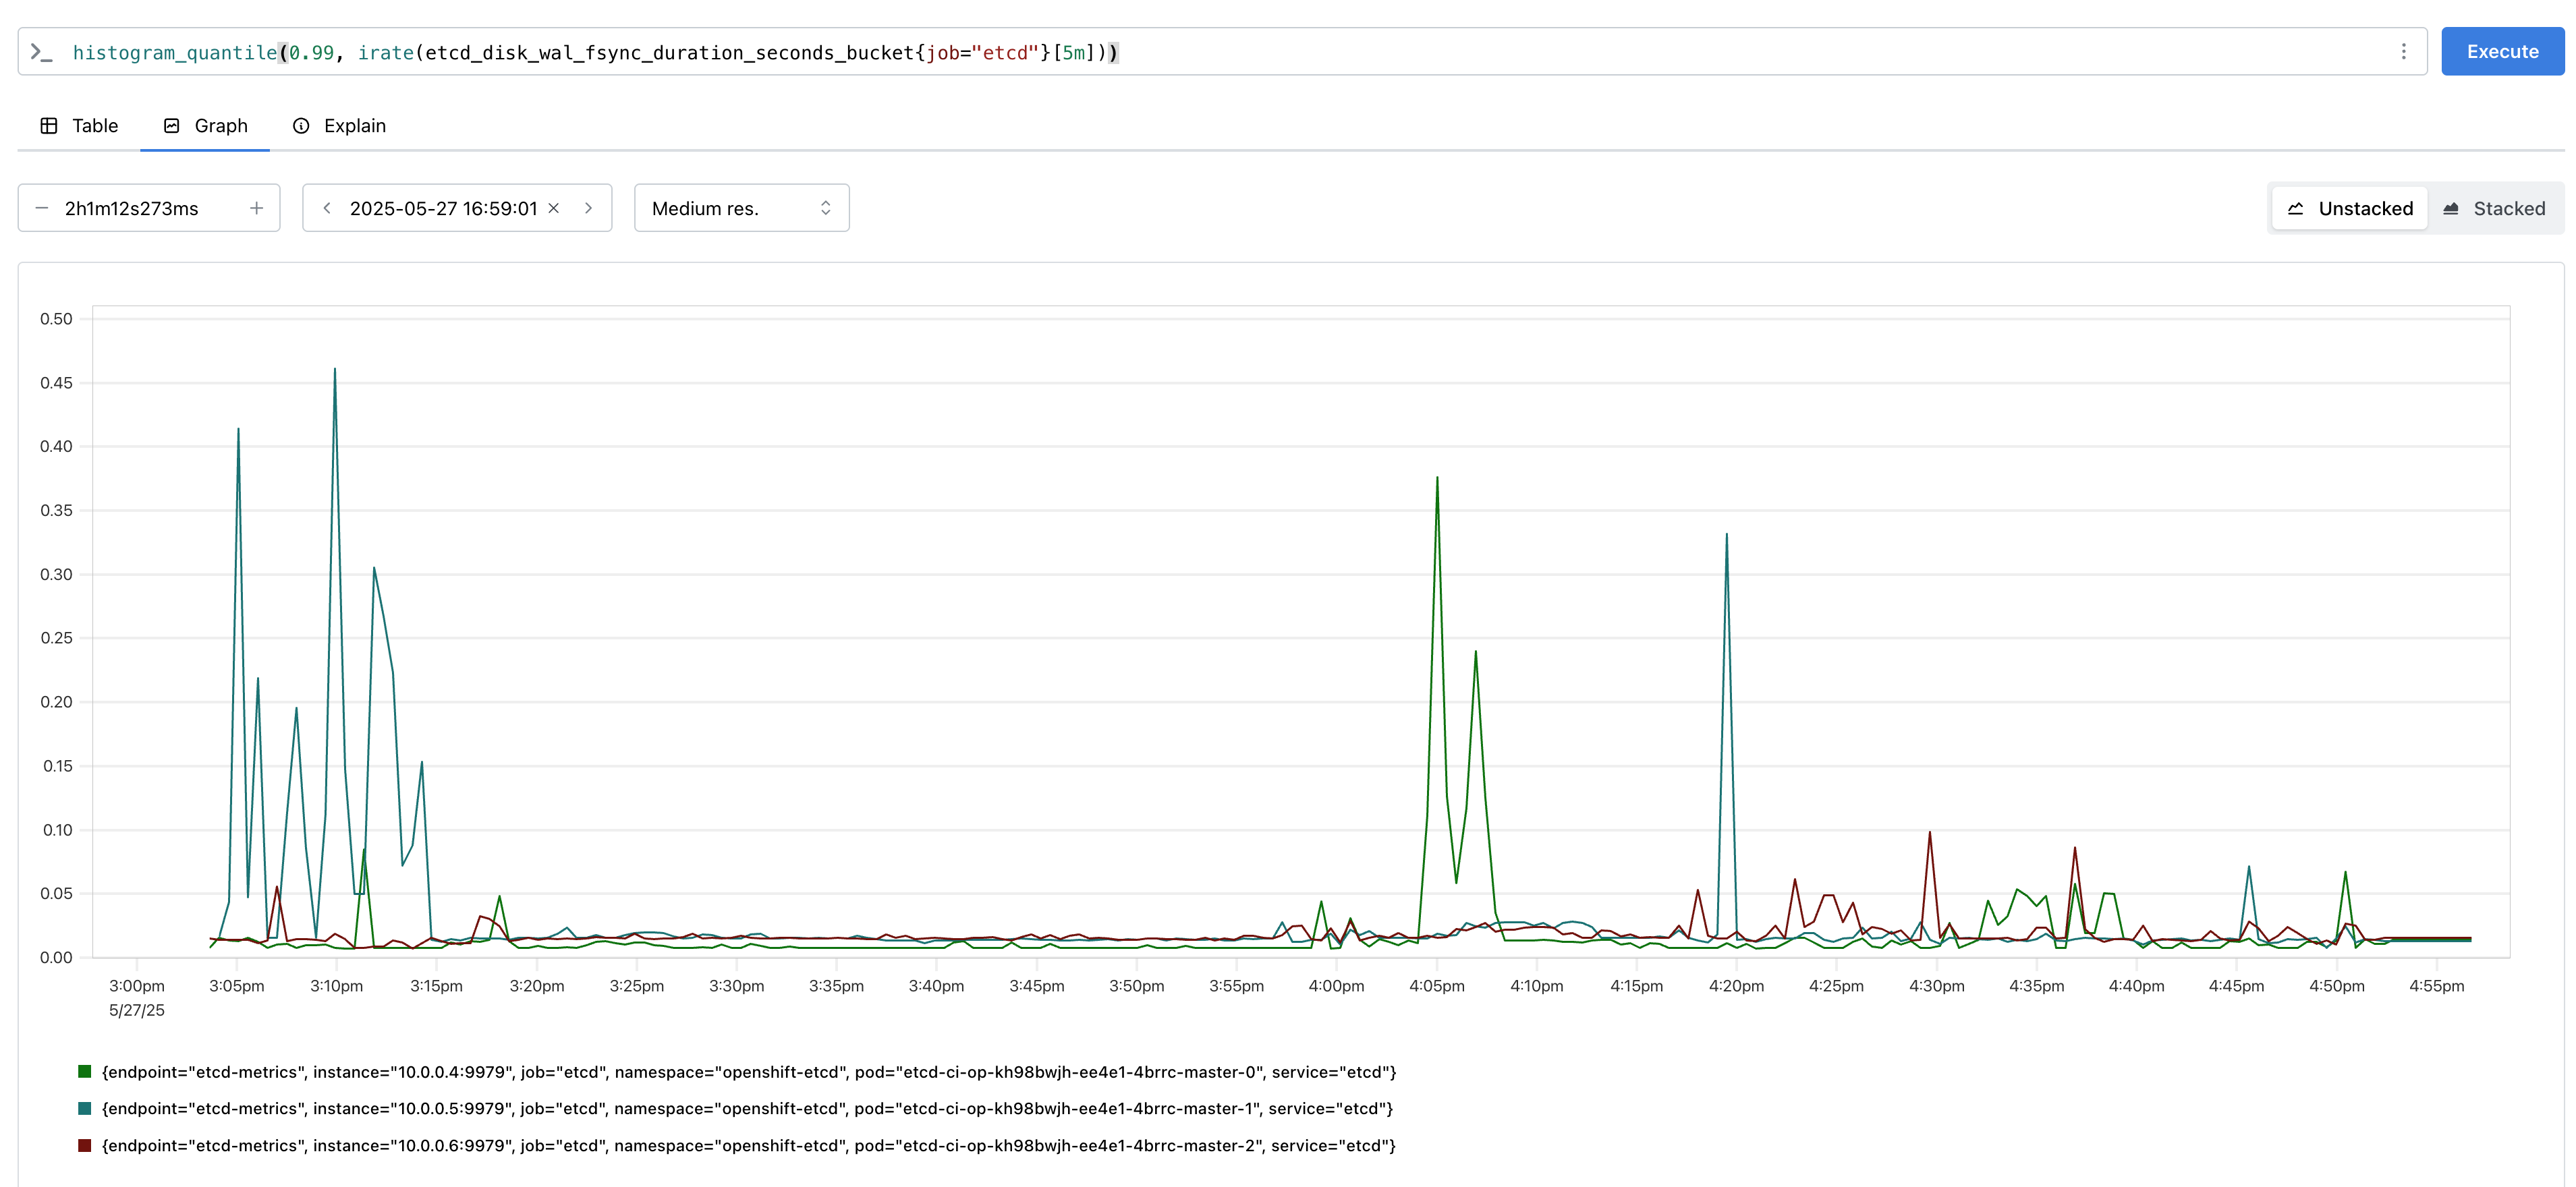
Task: Switch chart to Stacked mode
Action: point(2494,208)
